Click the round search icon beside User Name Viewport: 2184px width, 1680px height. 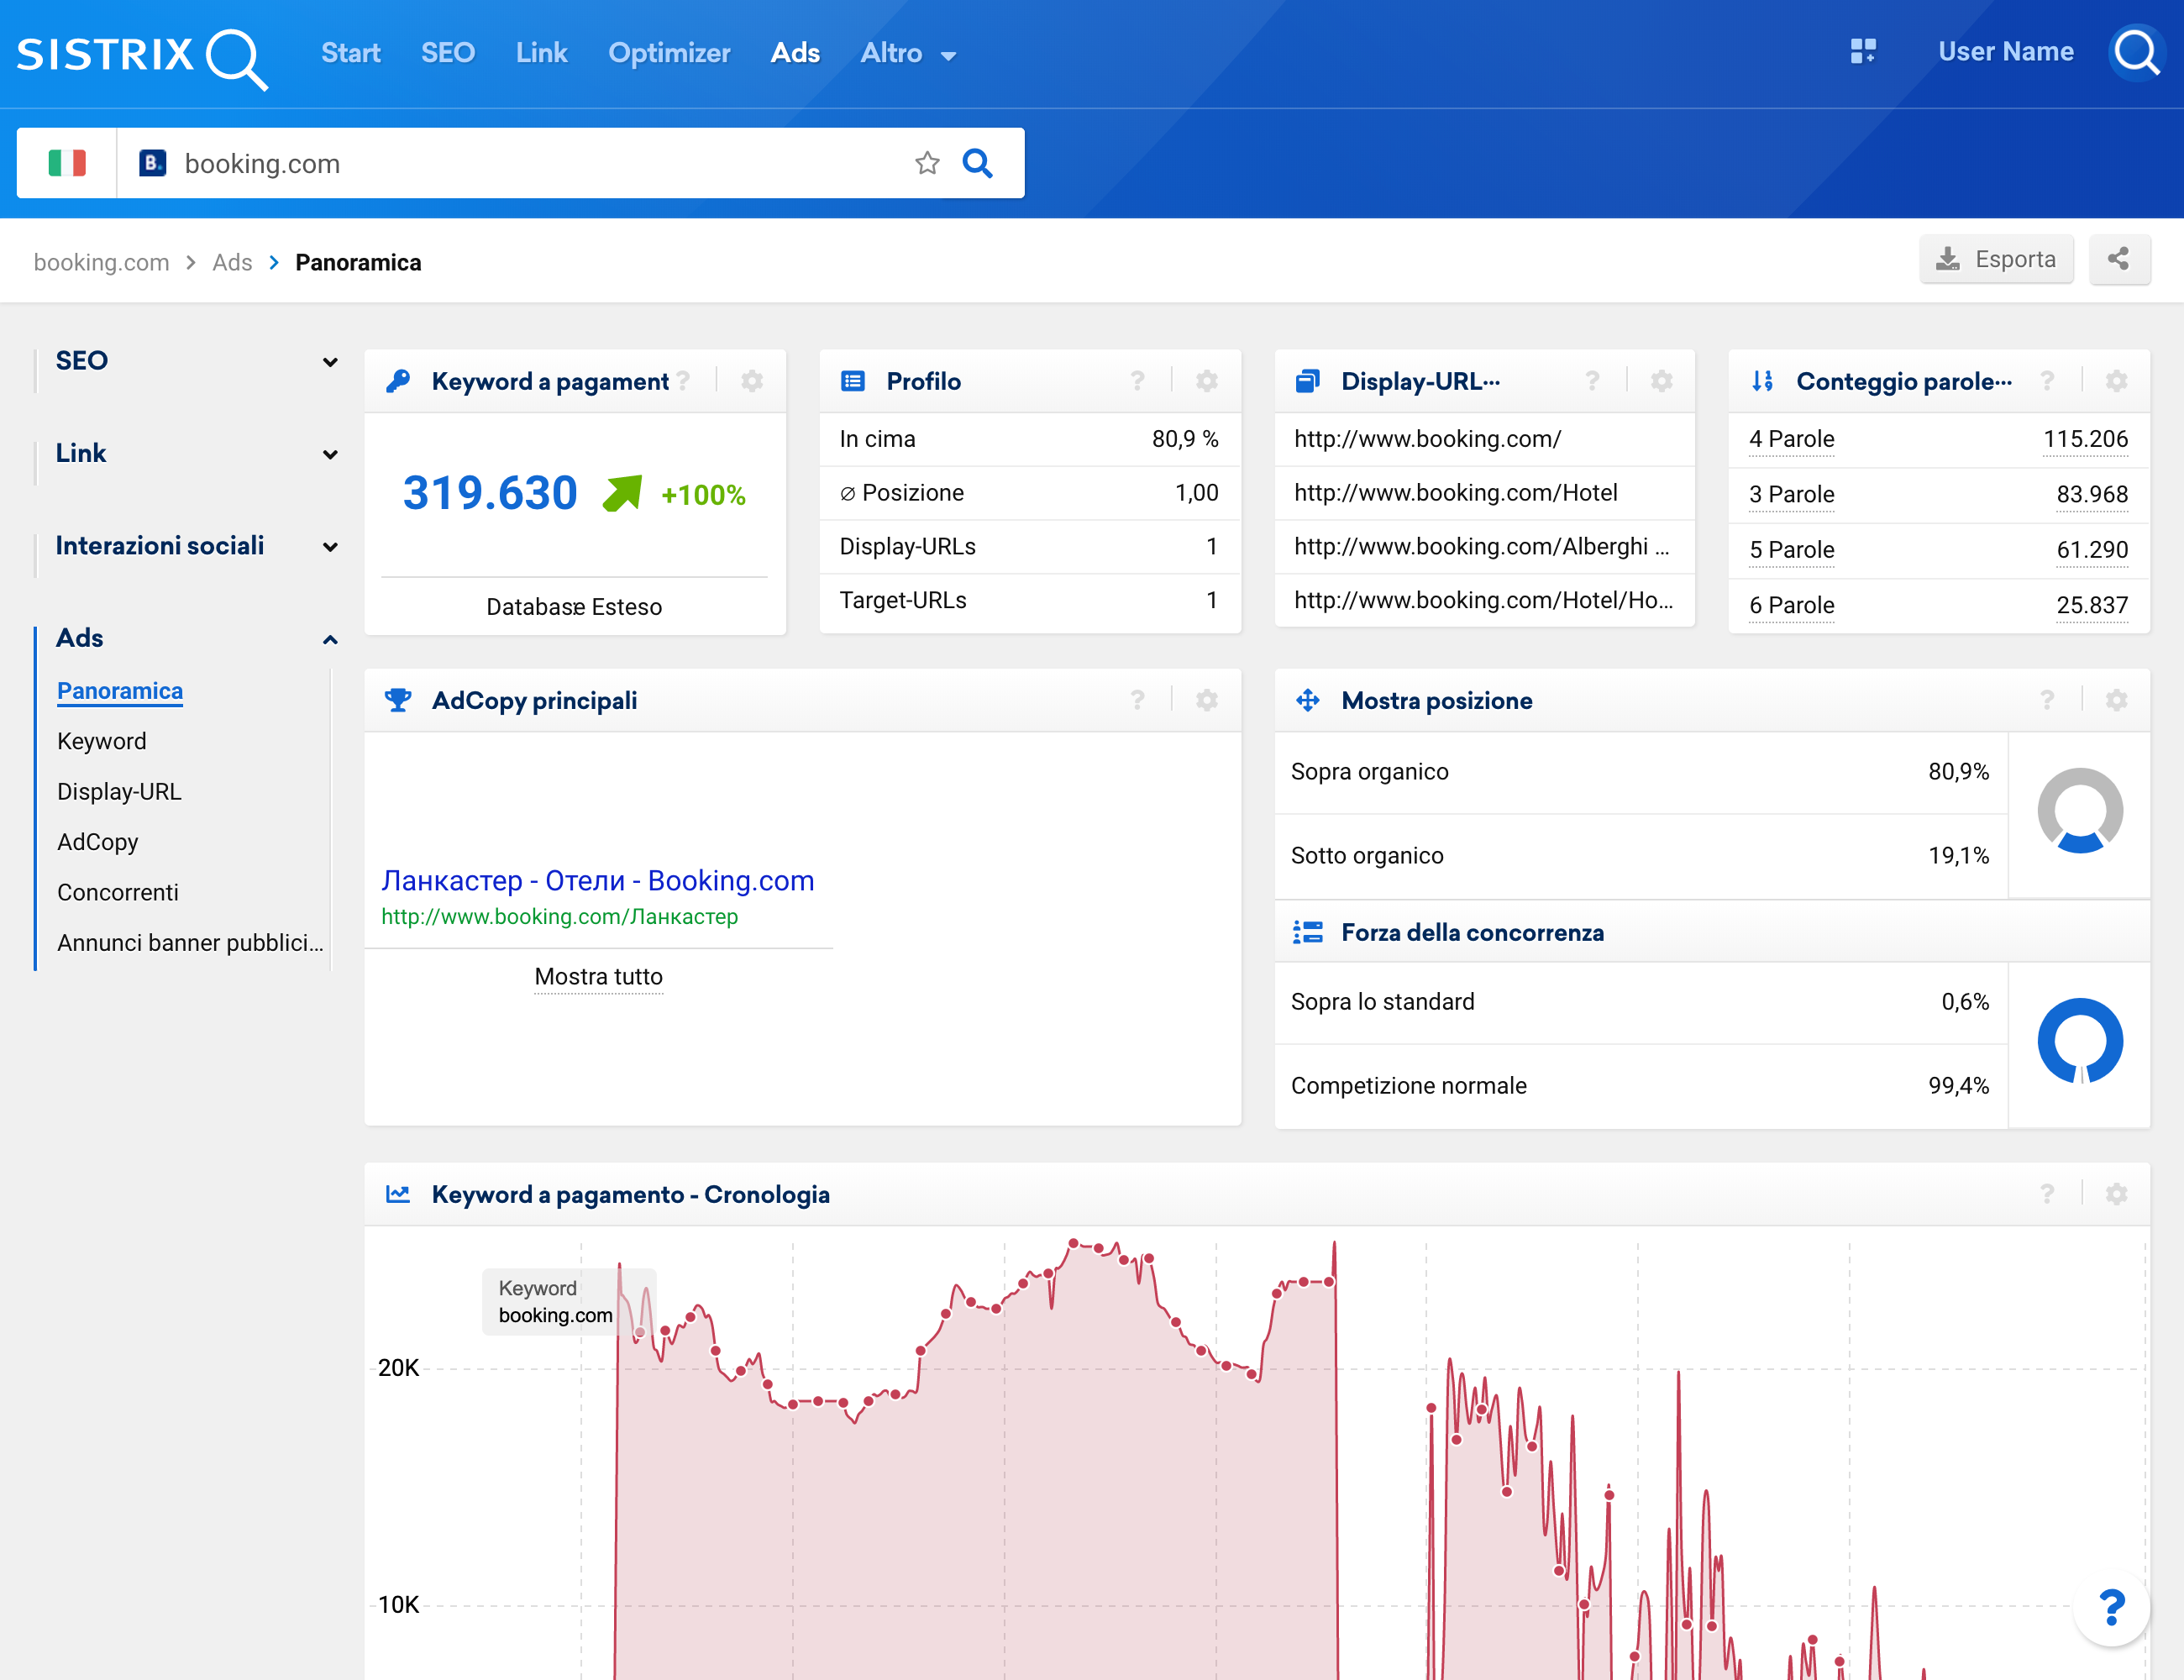2136,52
